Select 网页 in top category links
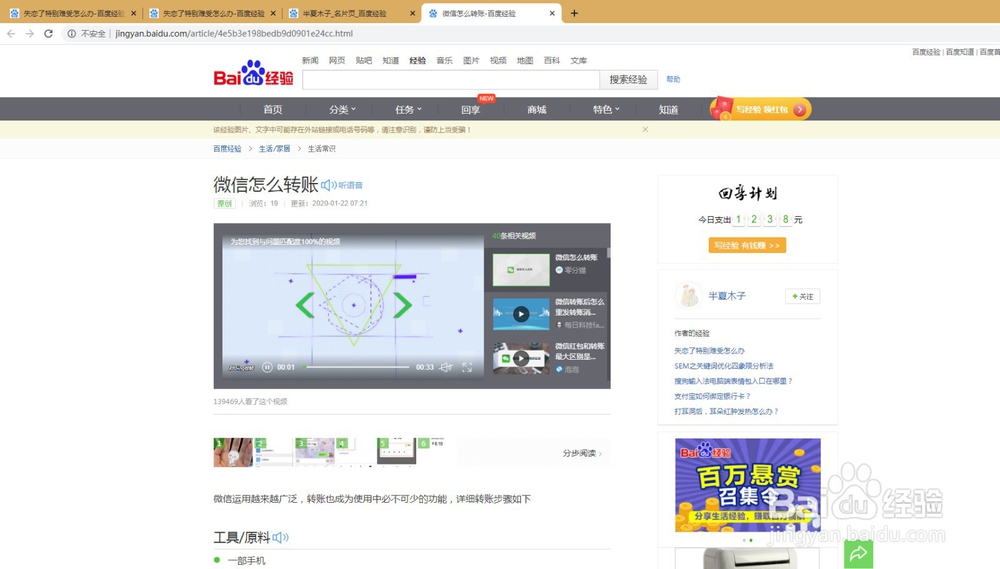This screenshot has width=1000, height=569. click(337, 61)
